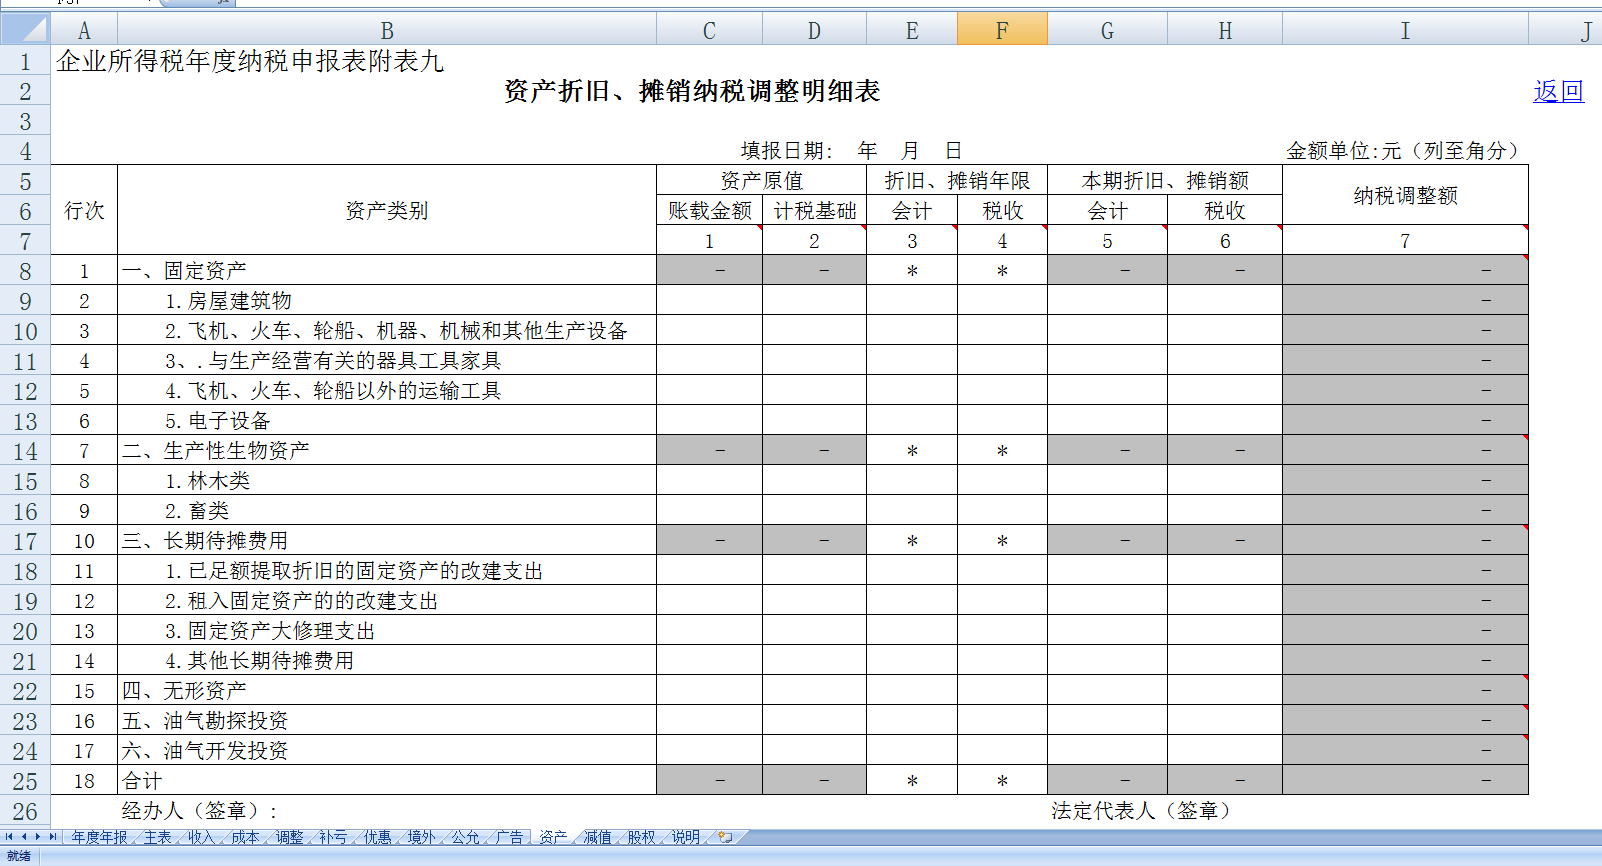Click the Select All corner triangle

point(25,30)
